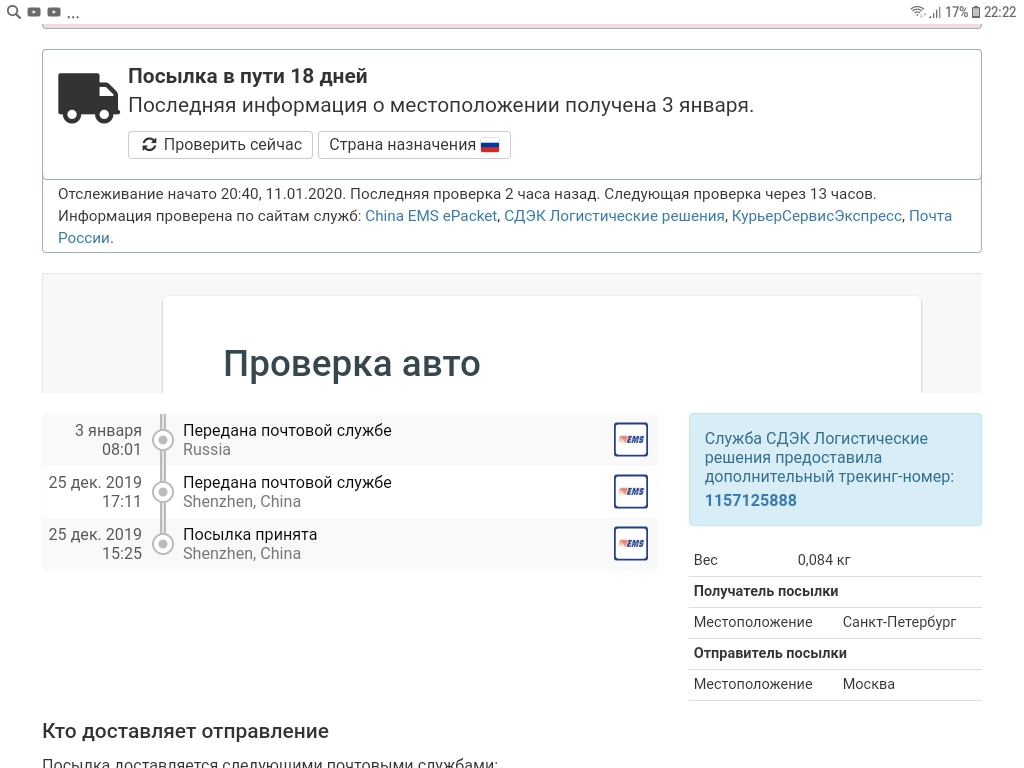Open additional tracking number 1157125888
Viewport: 1024px width, 768px height.
[x=750, y=500]
